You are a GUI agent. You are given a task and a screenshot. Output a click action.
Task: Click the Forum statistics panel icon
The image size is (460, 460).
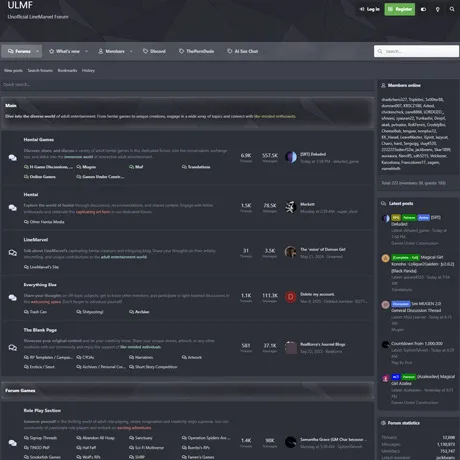383,423
